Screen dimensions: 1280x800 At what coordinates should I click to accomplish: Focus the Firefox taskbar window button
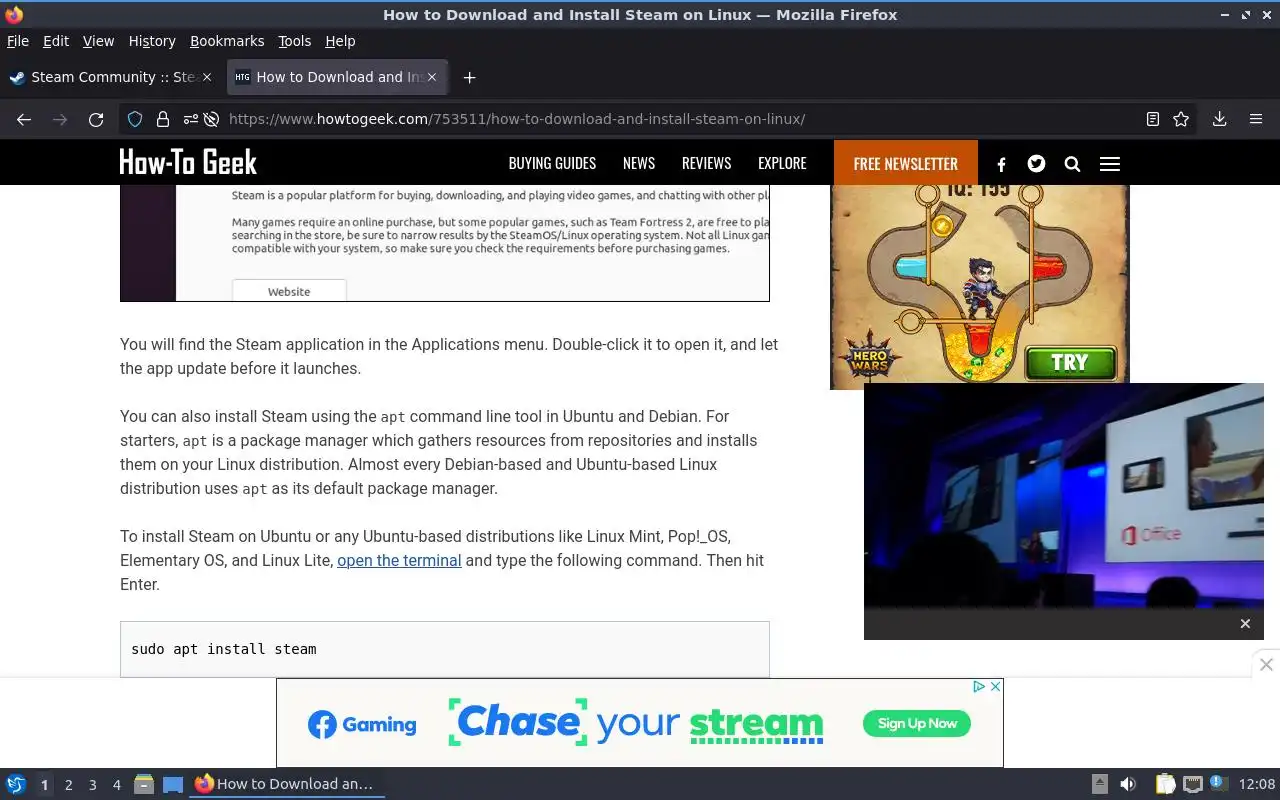pyautogui.click(x=287, y=784)
